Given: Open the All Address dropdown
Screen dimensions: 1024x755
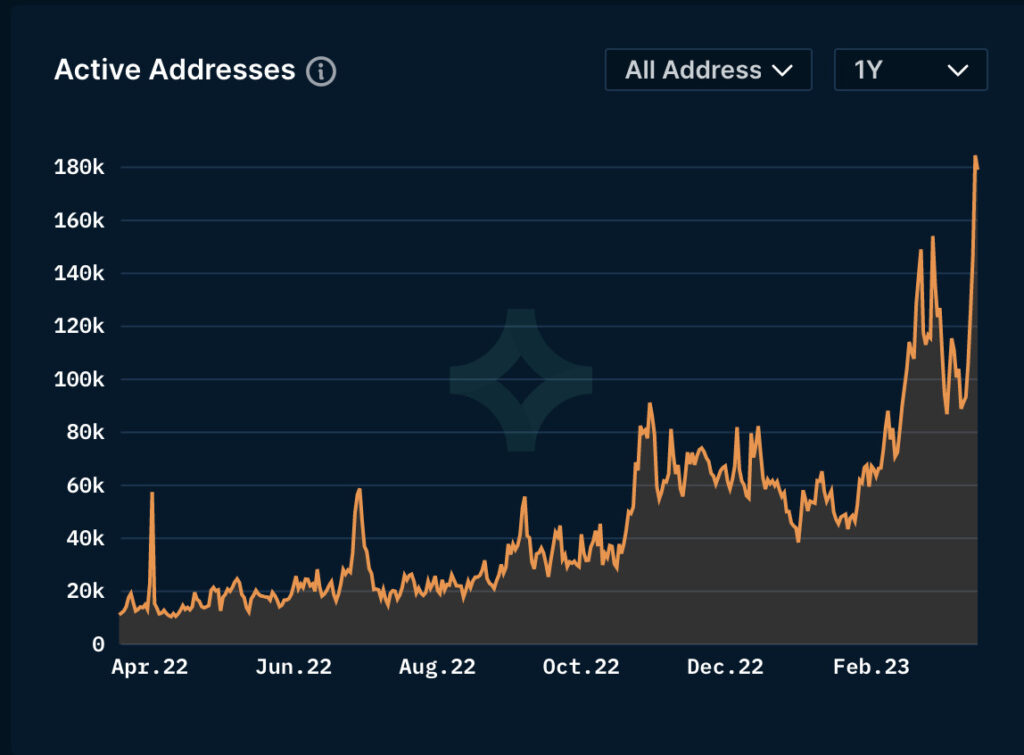Looking at the screenshot, I should [x=708, y=70].
